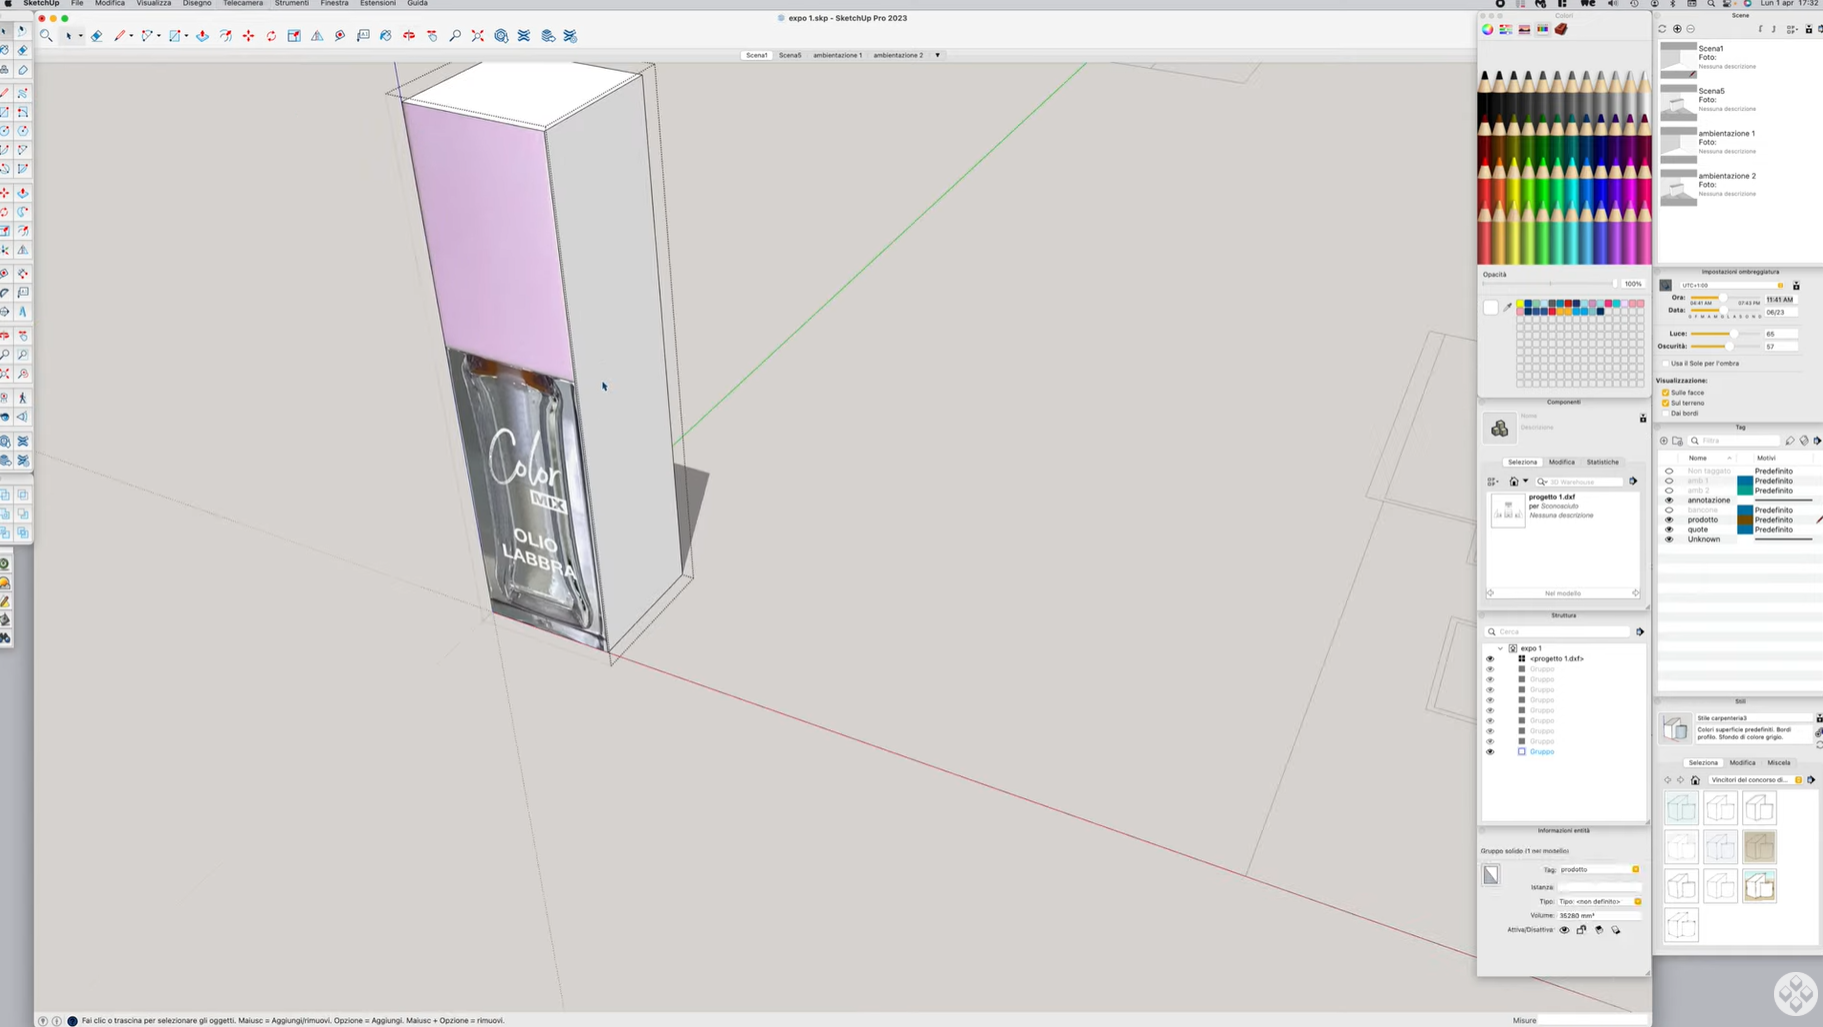Select the Zoom Extents tool in toolbar

pyautogui.click(x=478, y=36)
